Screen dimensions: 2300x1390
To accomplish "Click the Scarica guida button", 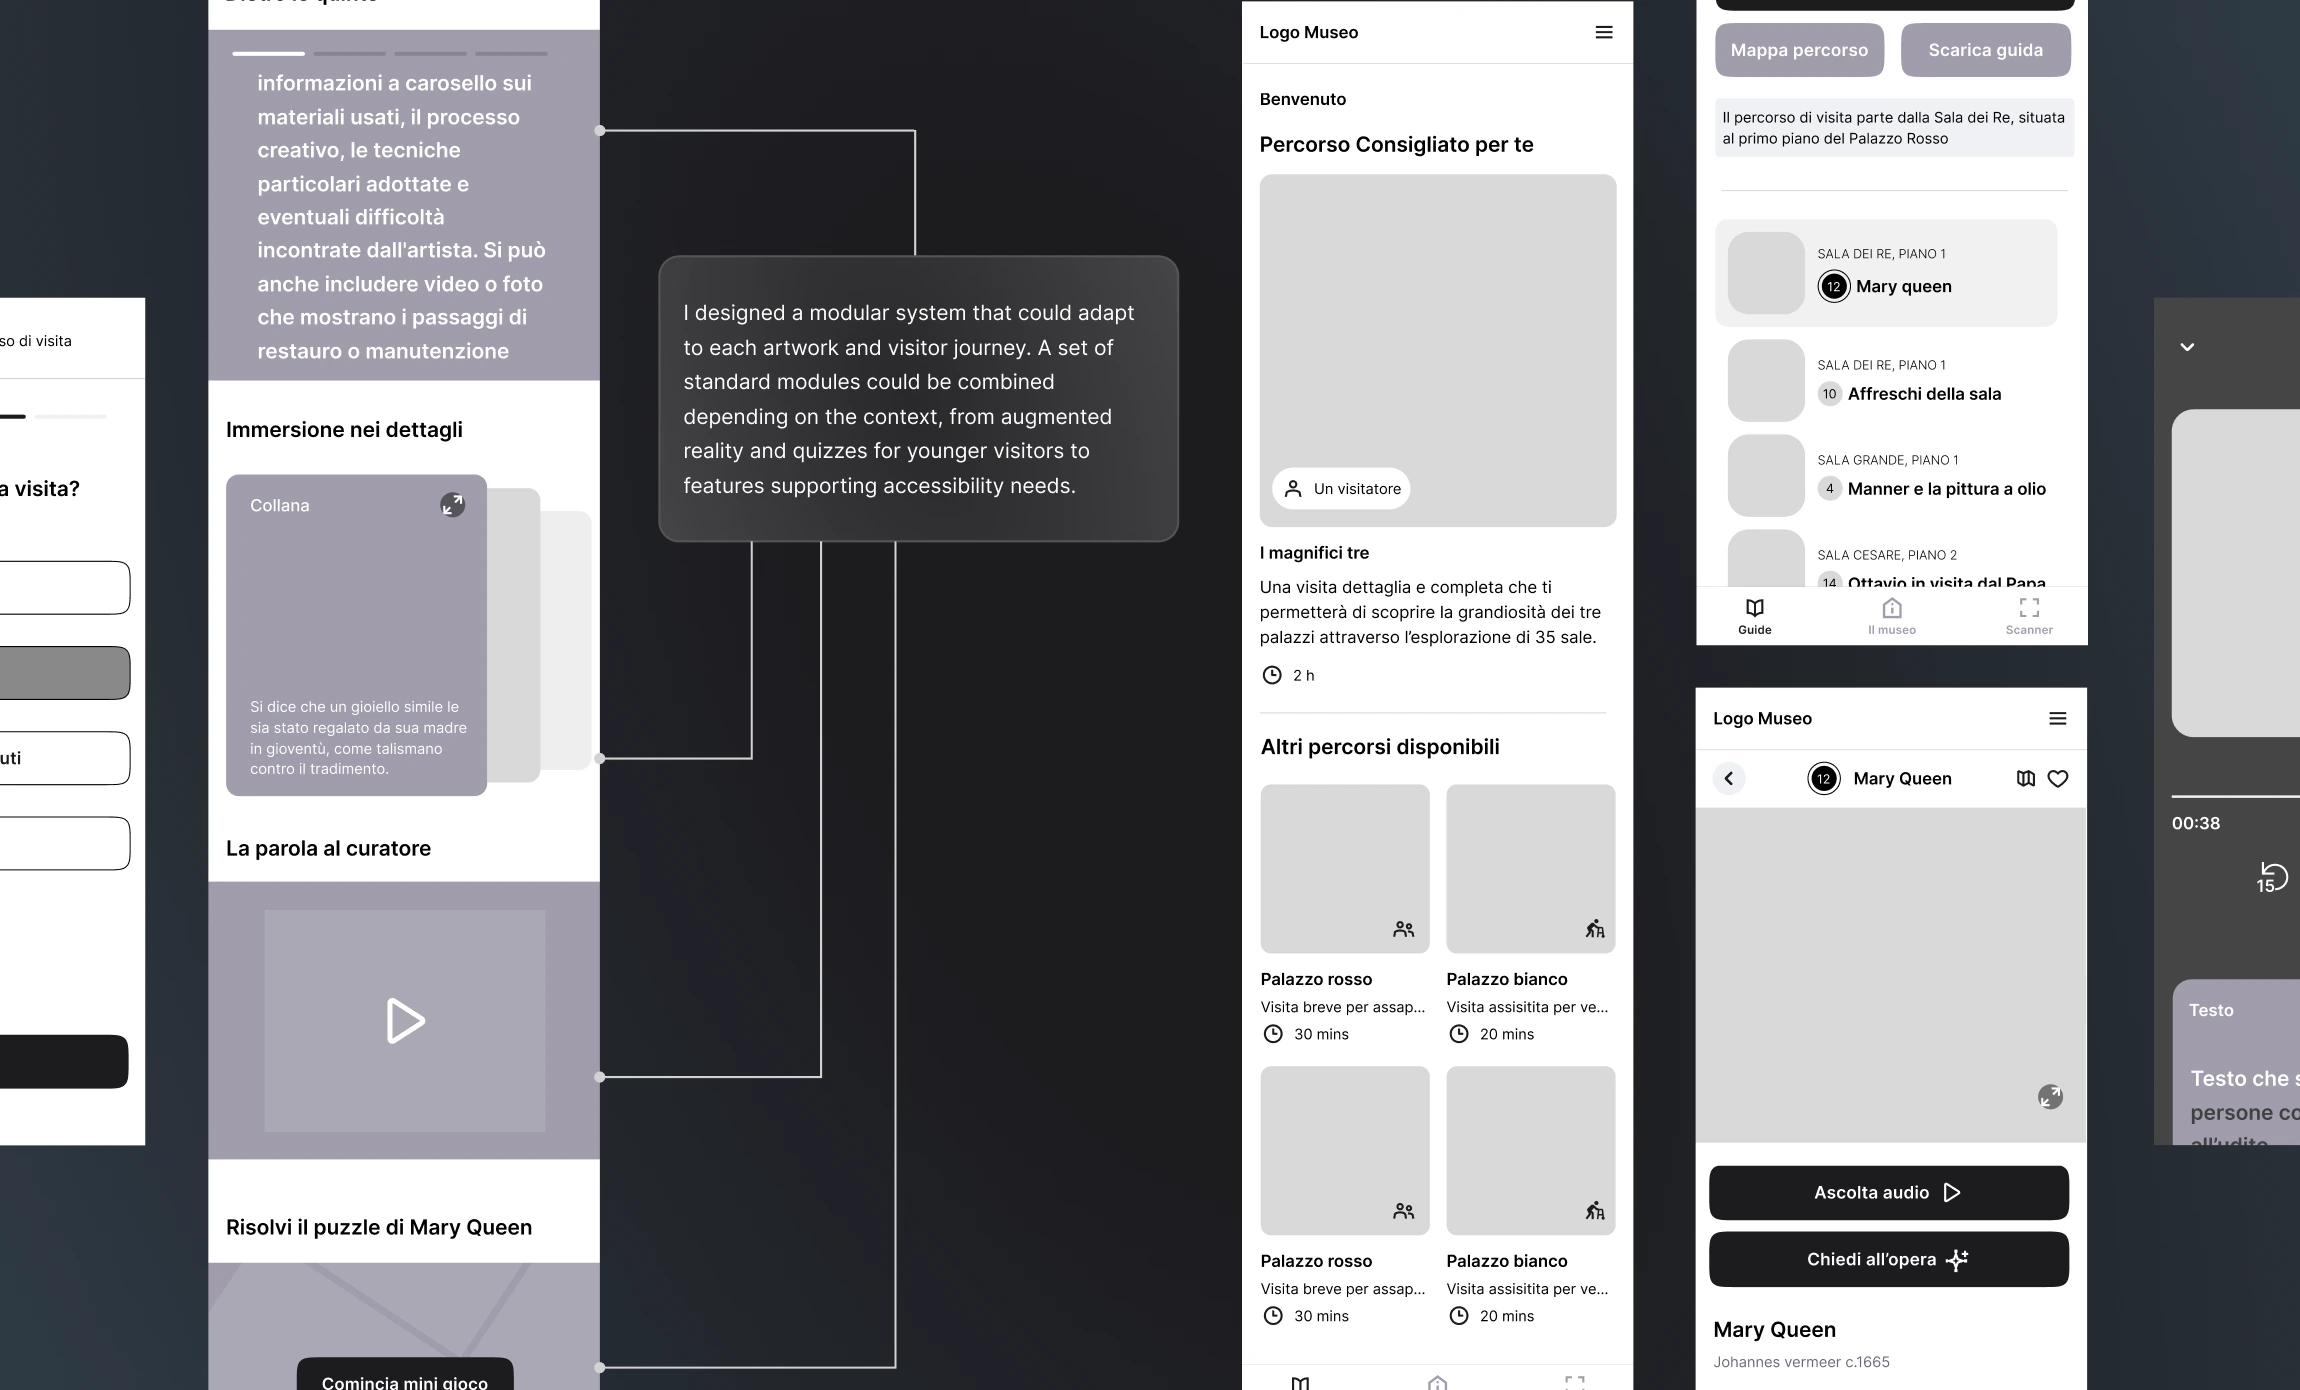I will pyautogui.click(x=1985, y=50).
